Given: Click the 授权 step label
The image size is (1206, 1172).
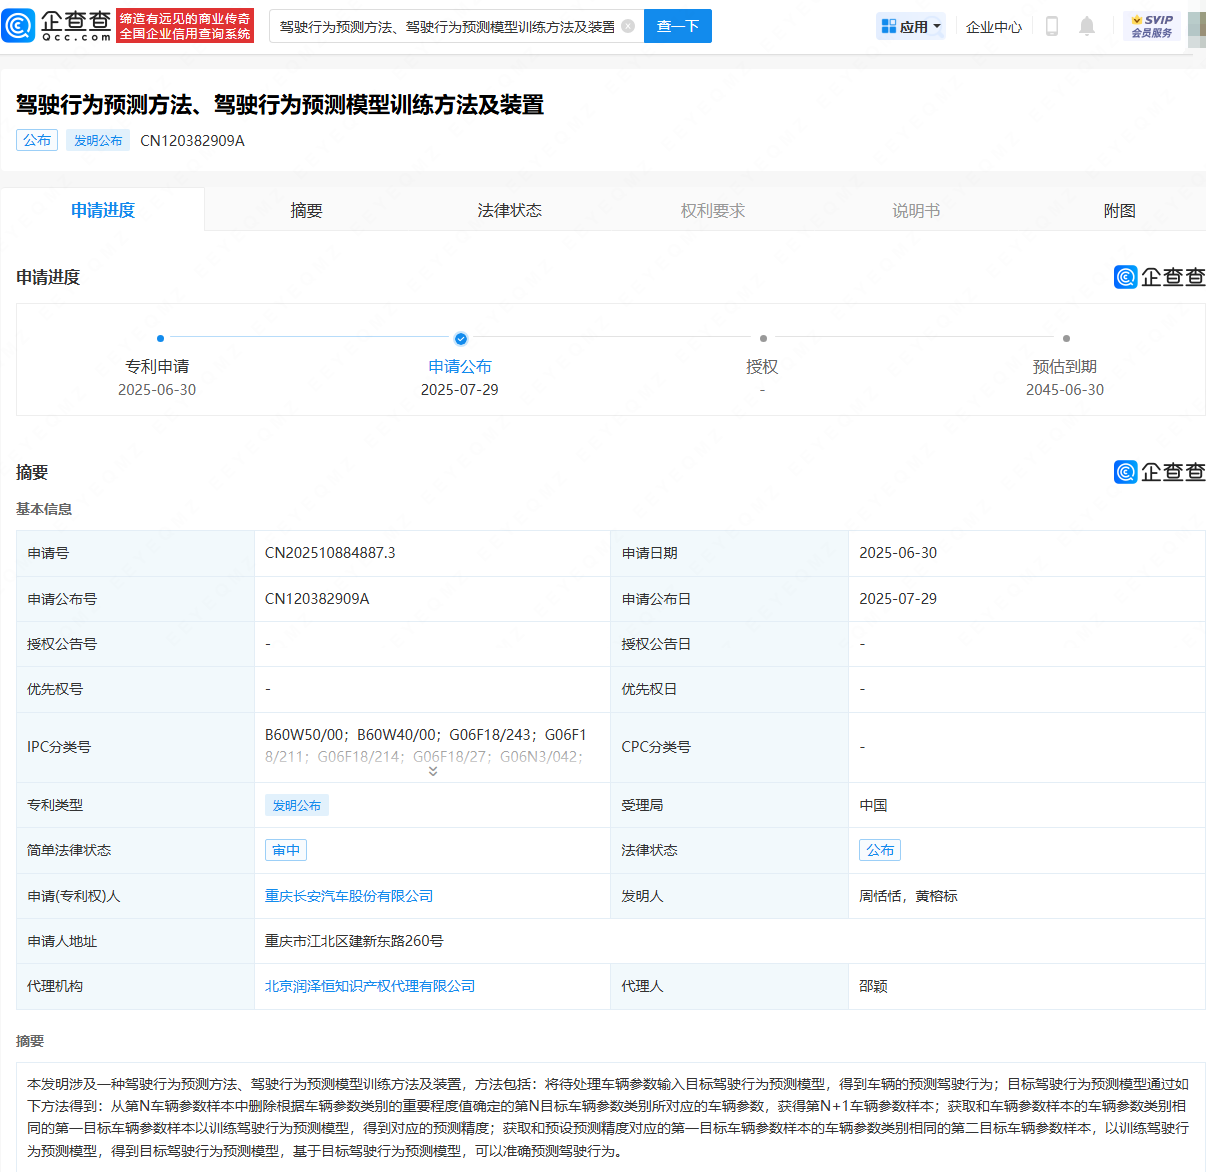Looking at the screenshot, I should 762,367.
